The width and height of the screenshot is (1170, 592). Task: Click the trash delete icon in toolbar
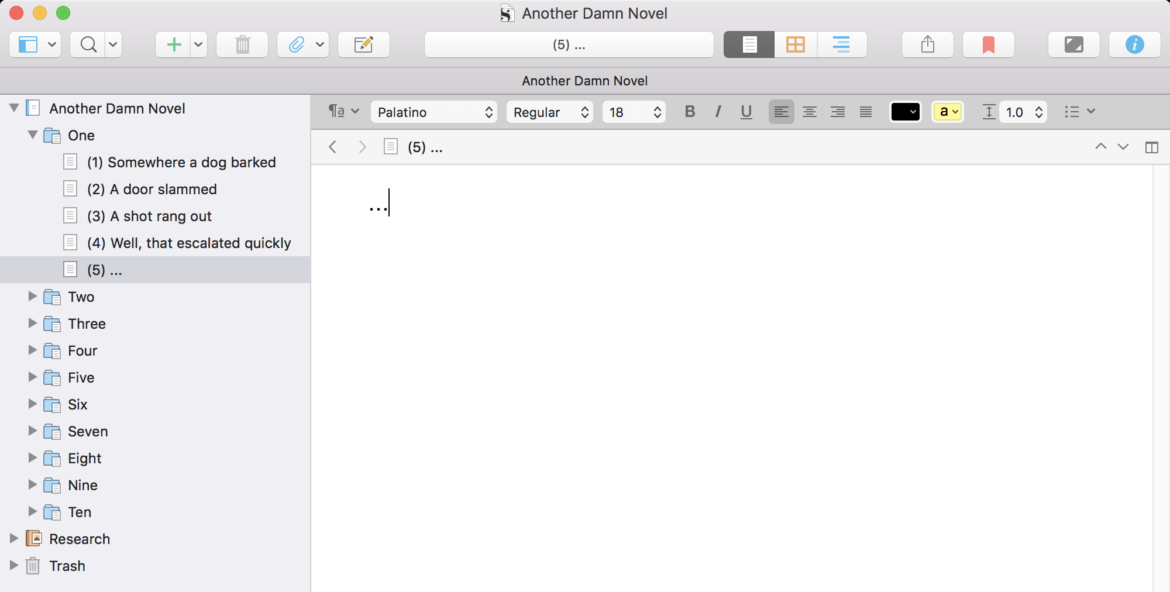(242, 45)
